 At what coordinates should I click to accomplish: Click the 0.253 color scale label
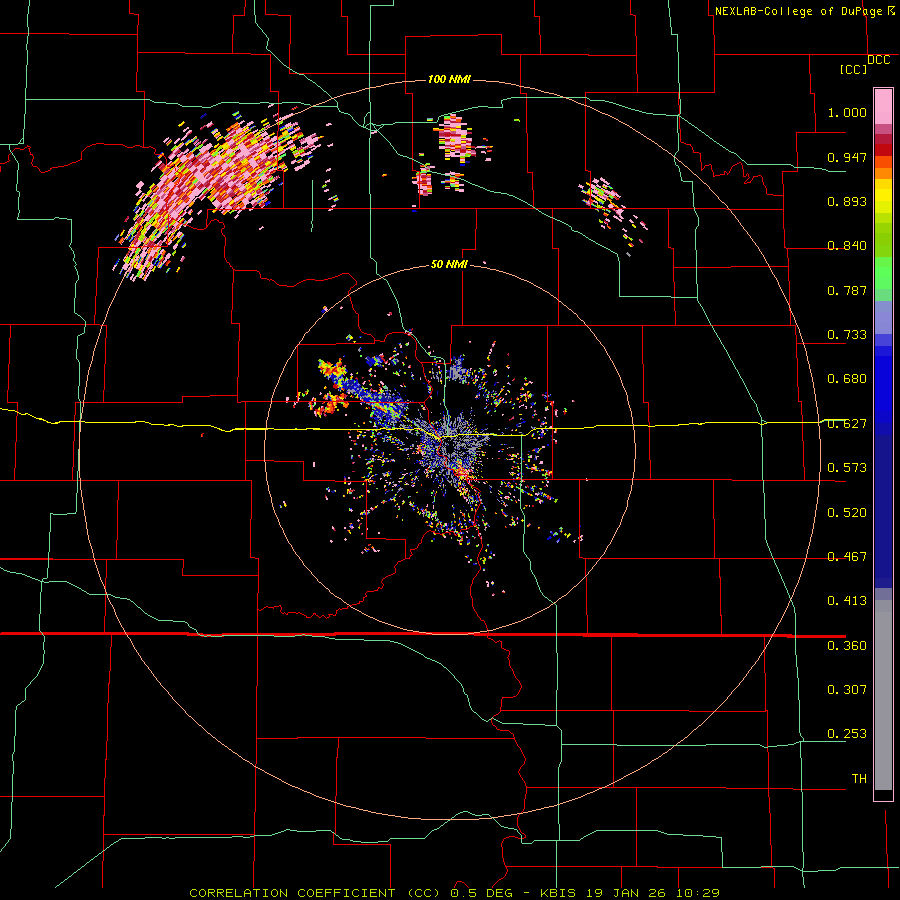[x=847, y=734]
